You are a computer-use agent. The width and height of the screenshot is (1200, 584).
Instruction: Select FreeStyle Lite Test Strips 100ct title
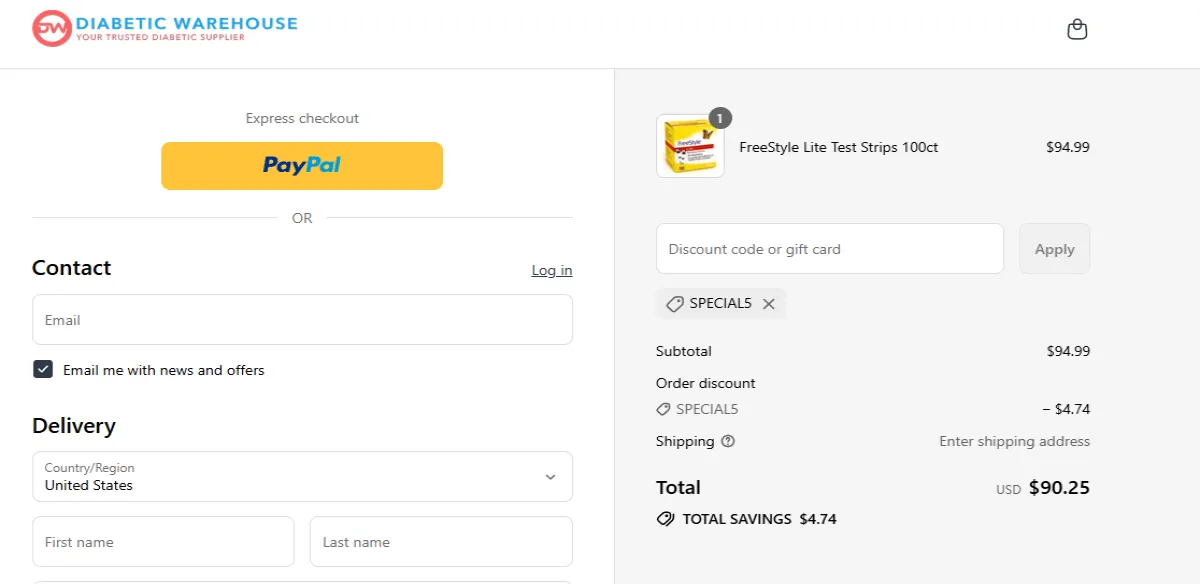(x=837, y=147)
